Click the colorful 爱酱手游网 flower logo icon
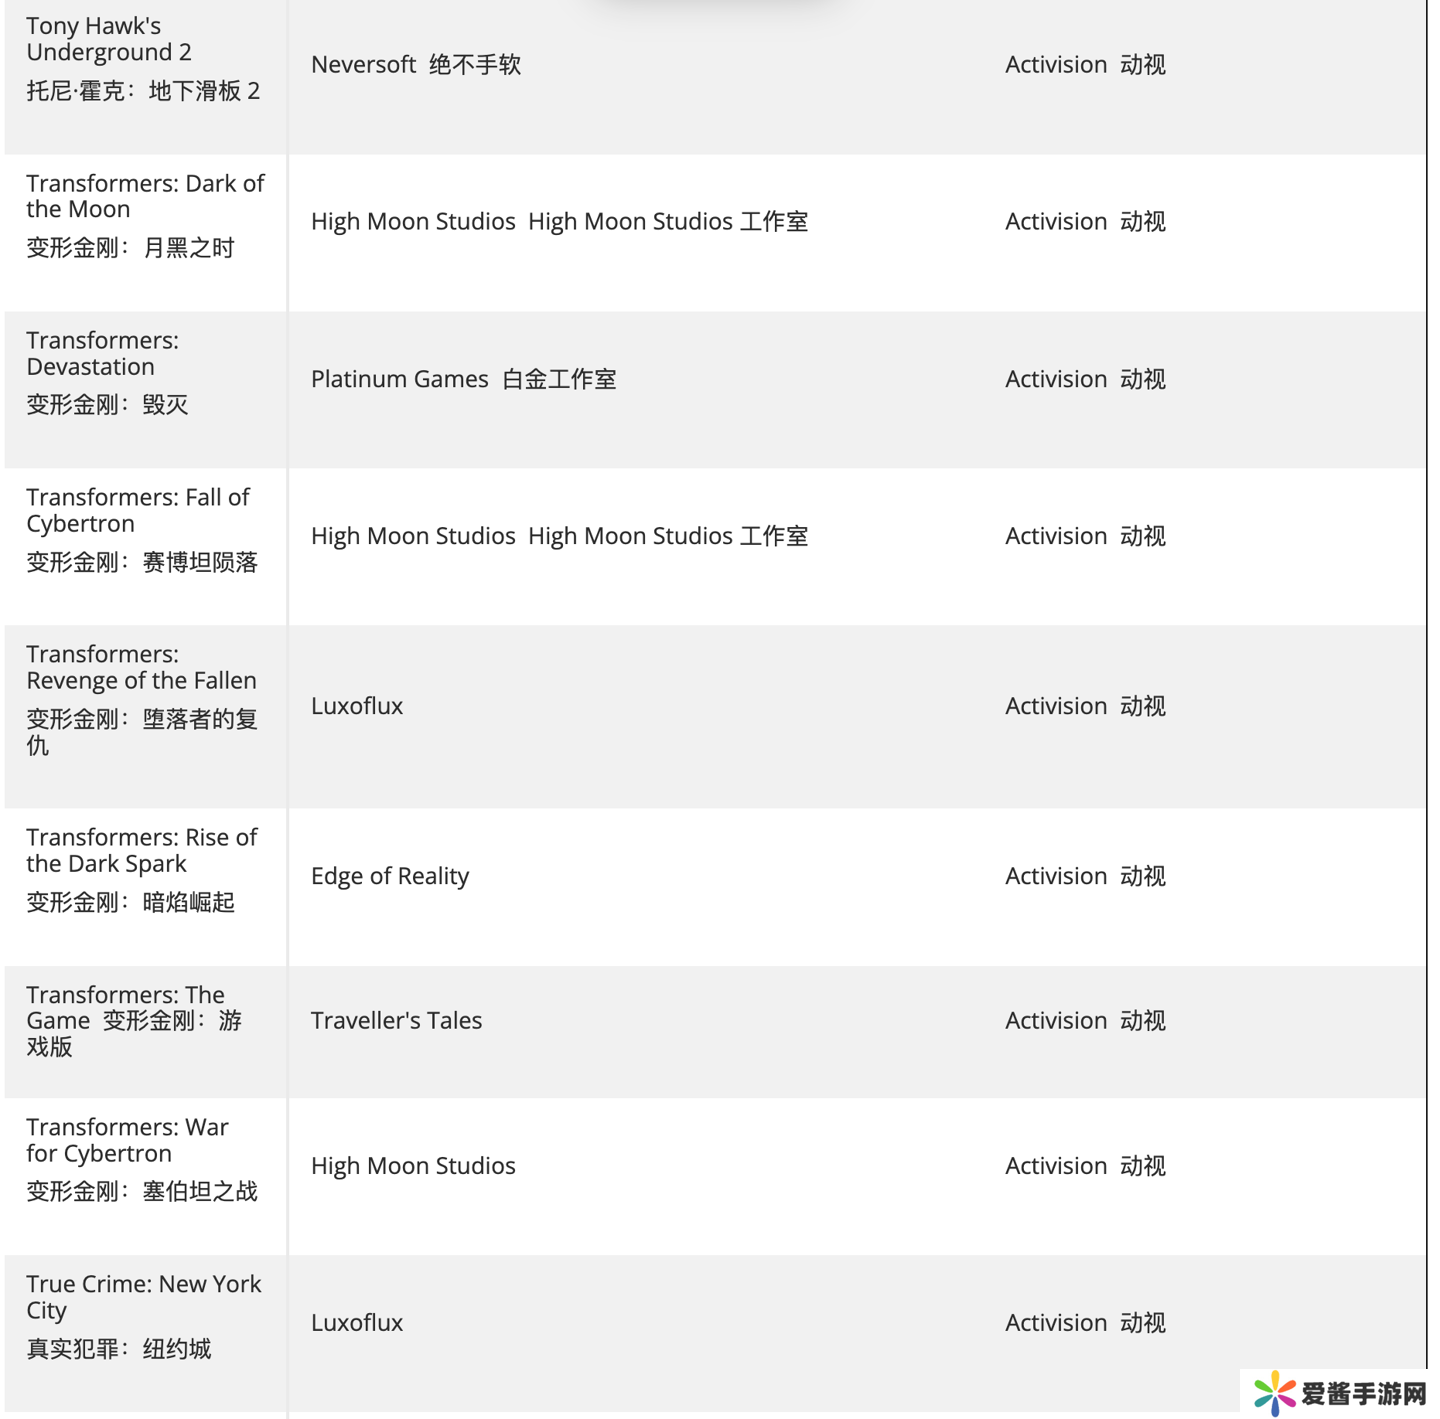Viewport: 1440px width, 1419px height. pos(1274,1393)
